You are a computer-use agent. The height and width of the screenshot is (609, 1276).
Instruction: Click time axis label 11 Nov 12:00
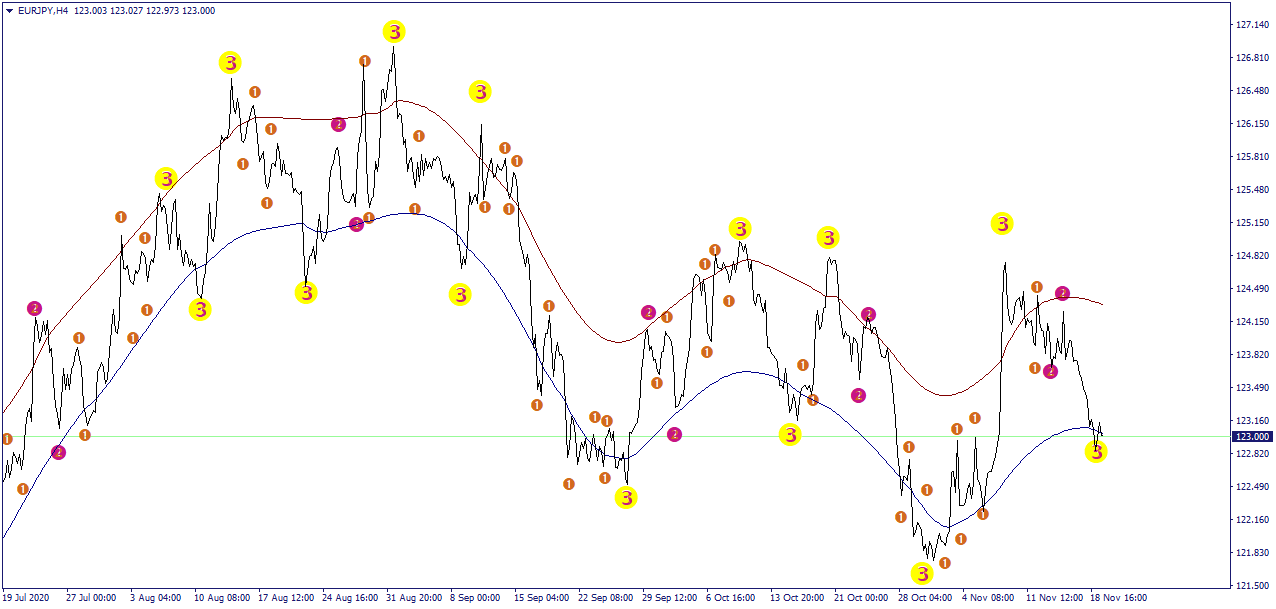[1054, 598]
